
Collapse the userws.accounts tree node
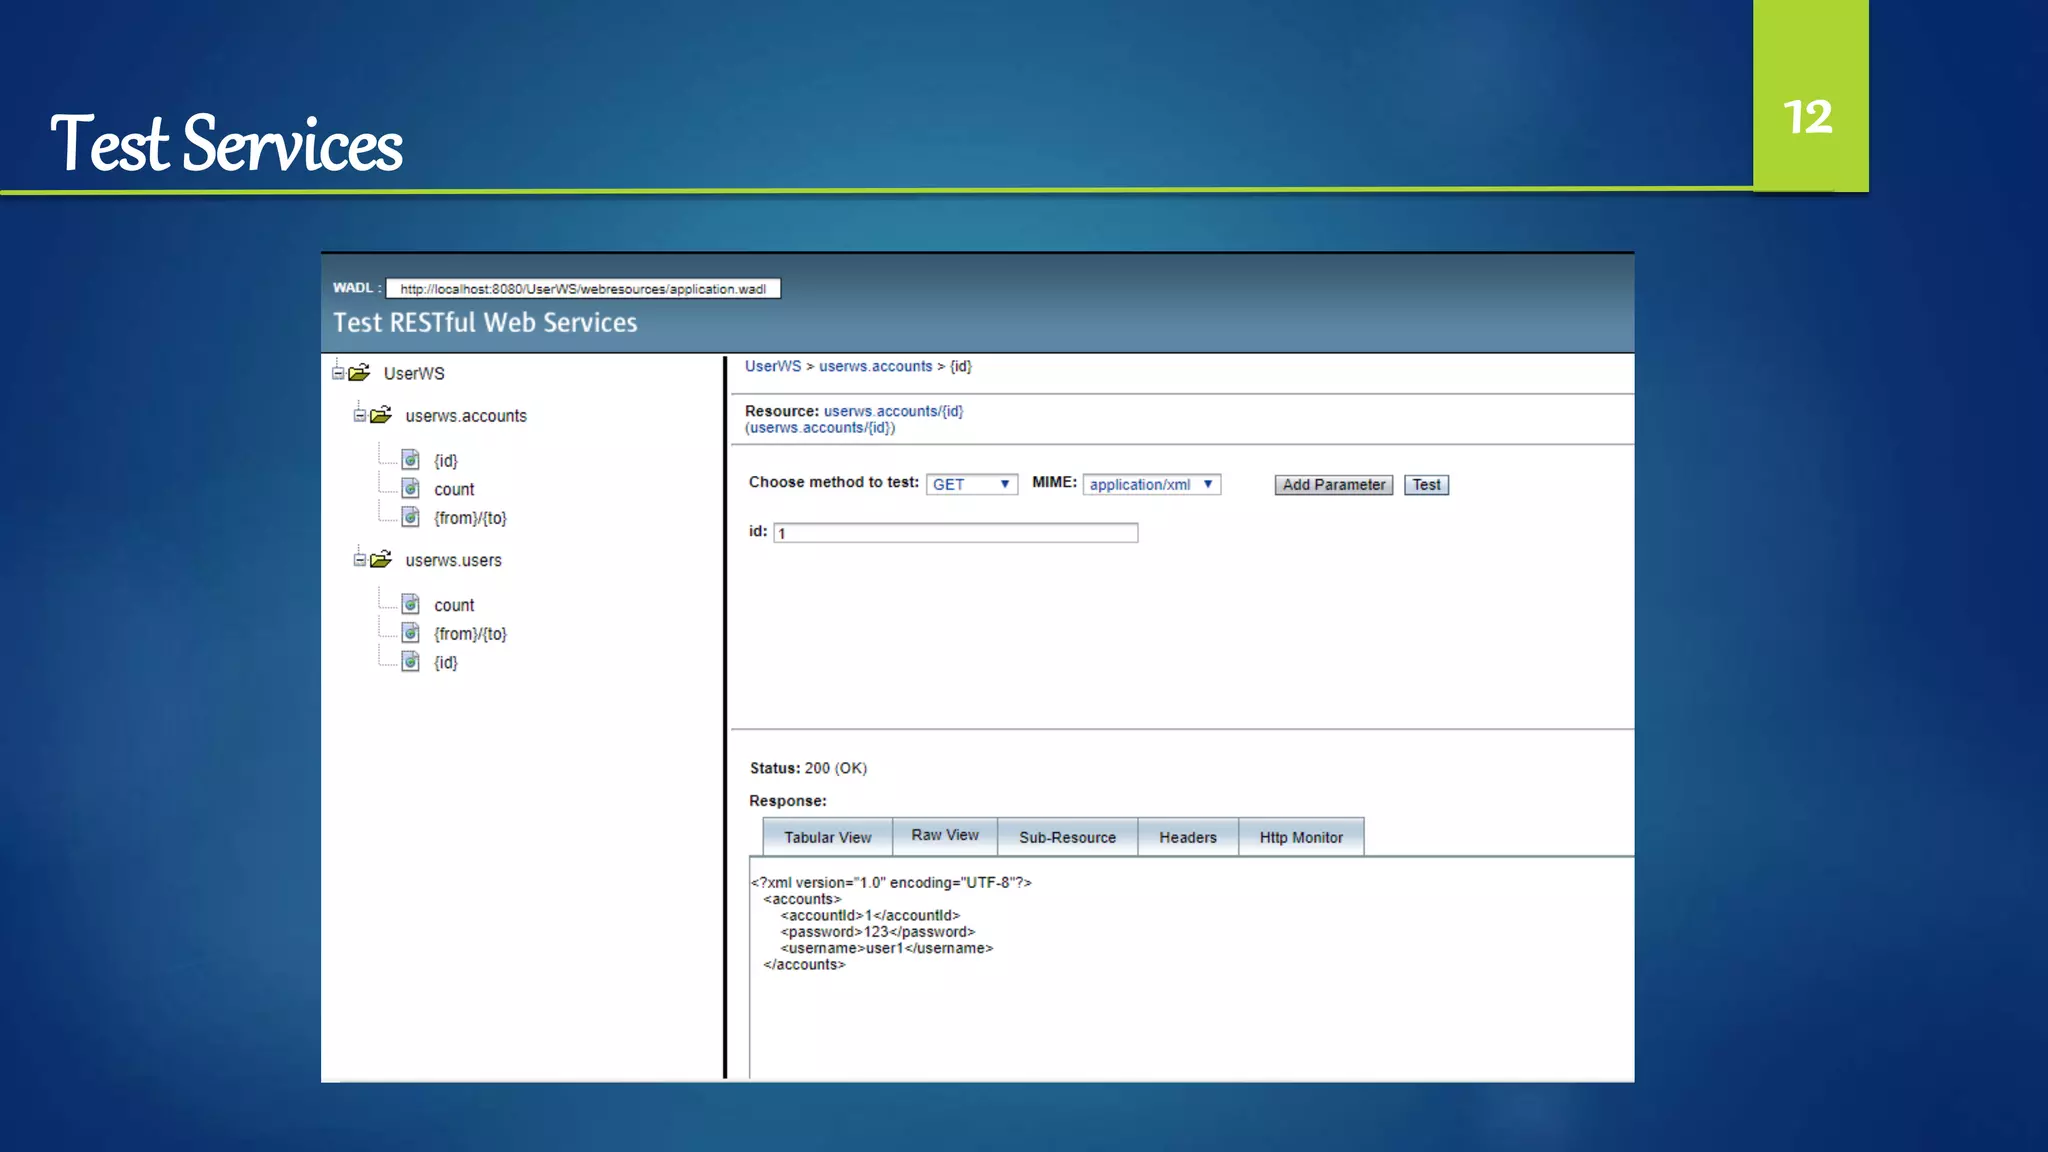pyautogui.click(x=359, y=415)
